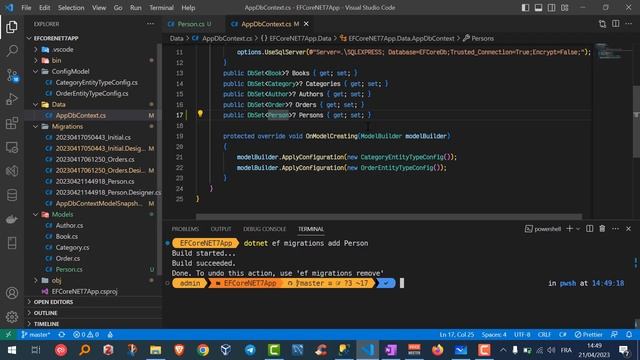Click the editor horizontal scrollbar
Screen dimensions: 640x360
click(x=389, y=217)
